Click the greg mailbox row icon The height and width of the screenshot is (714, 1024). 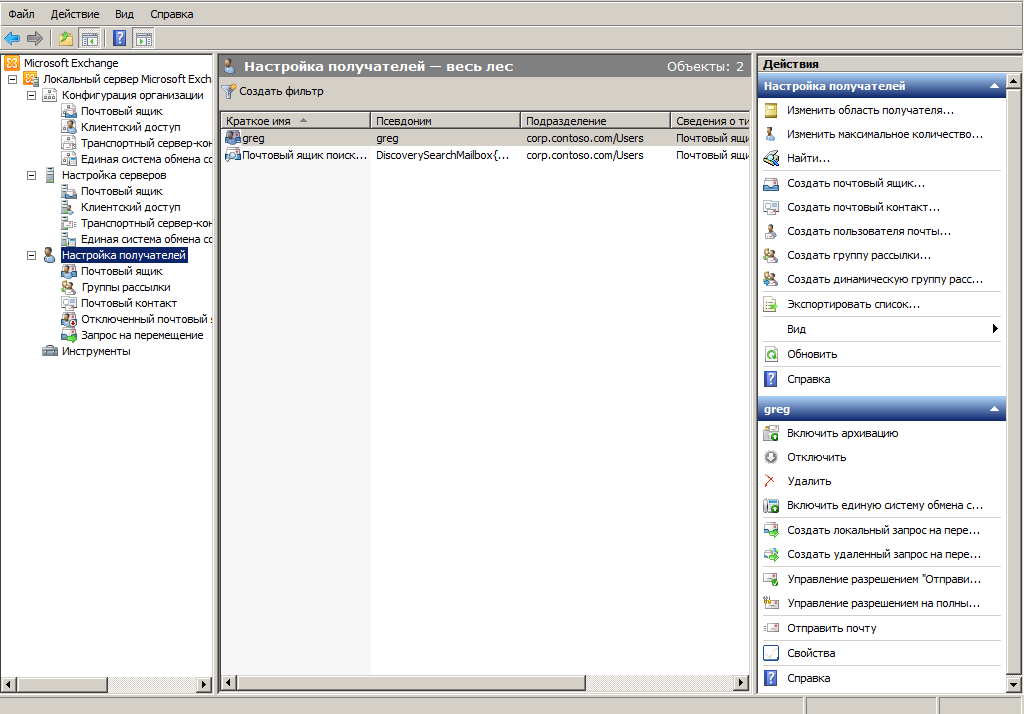[x=232, y=138]
